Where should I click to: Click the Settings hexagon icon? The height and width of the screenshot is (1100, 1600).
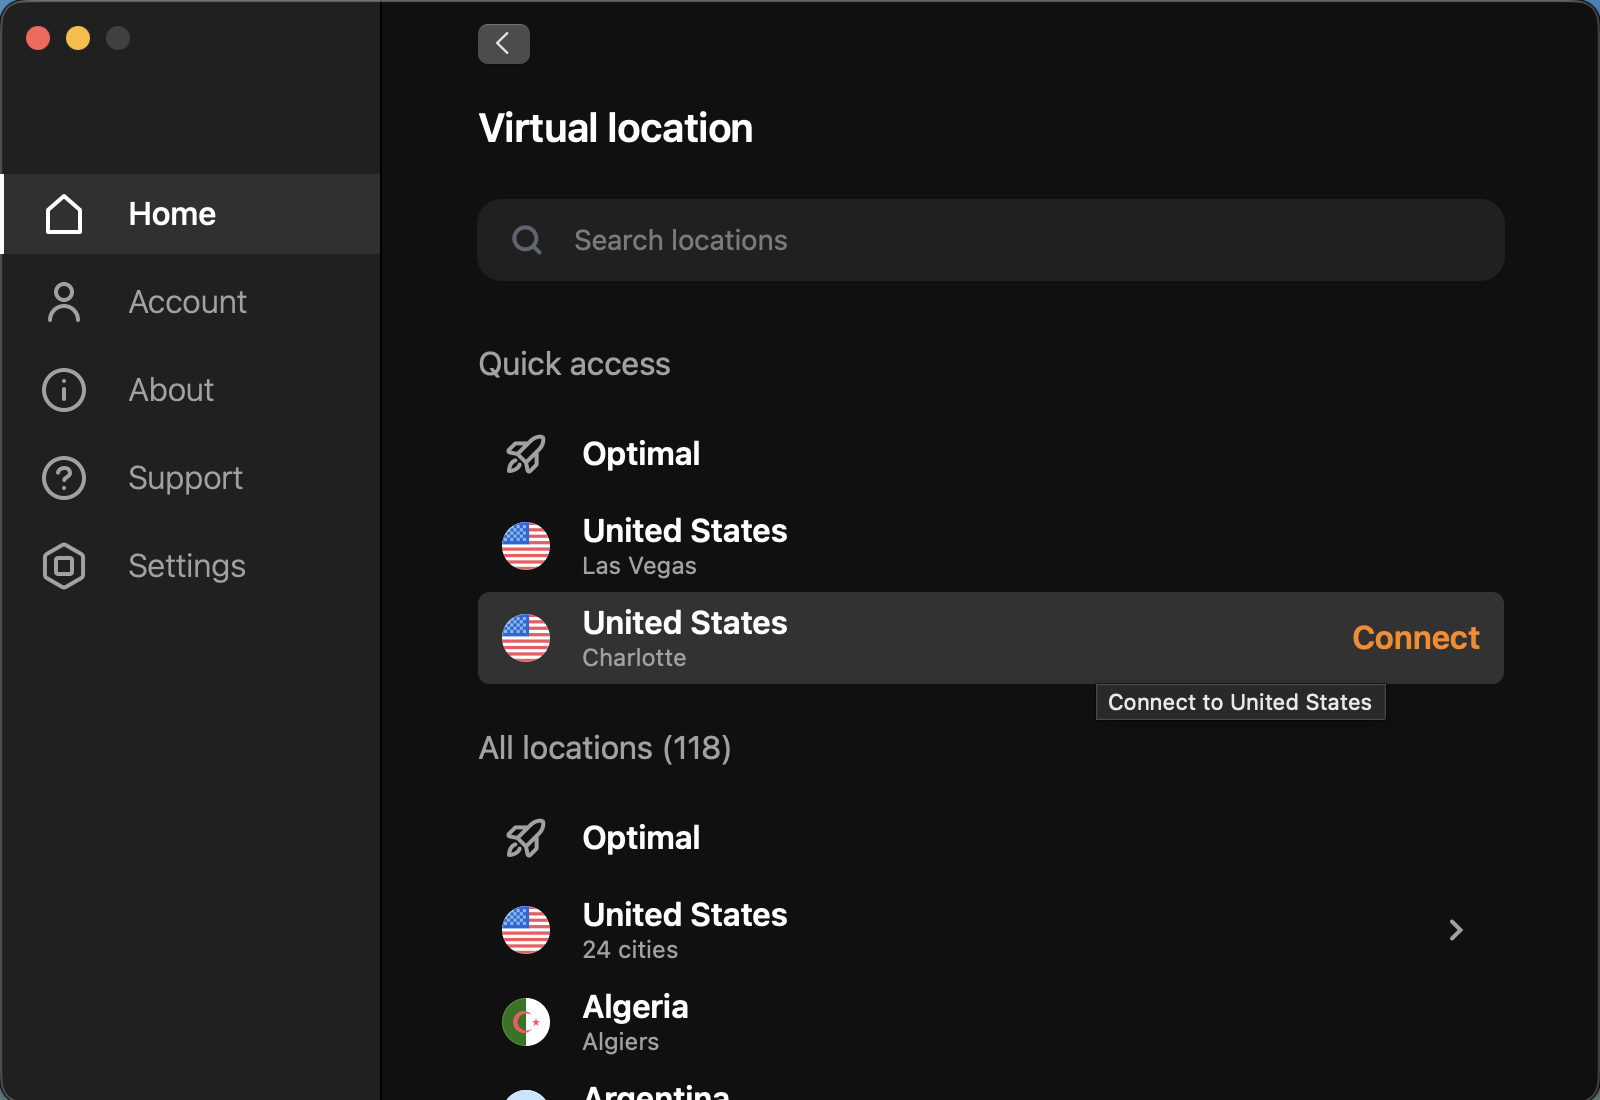coord(64,566)
